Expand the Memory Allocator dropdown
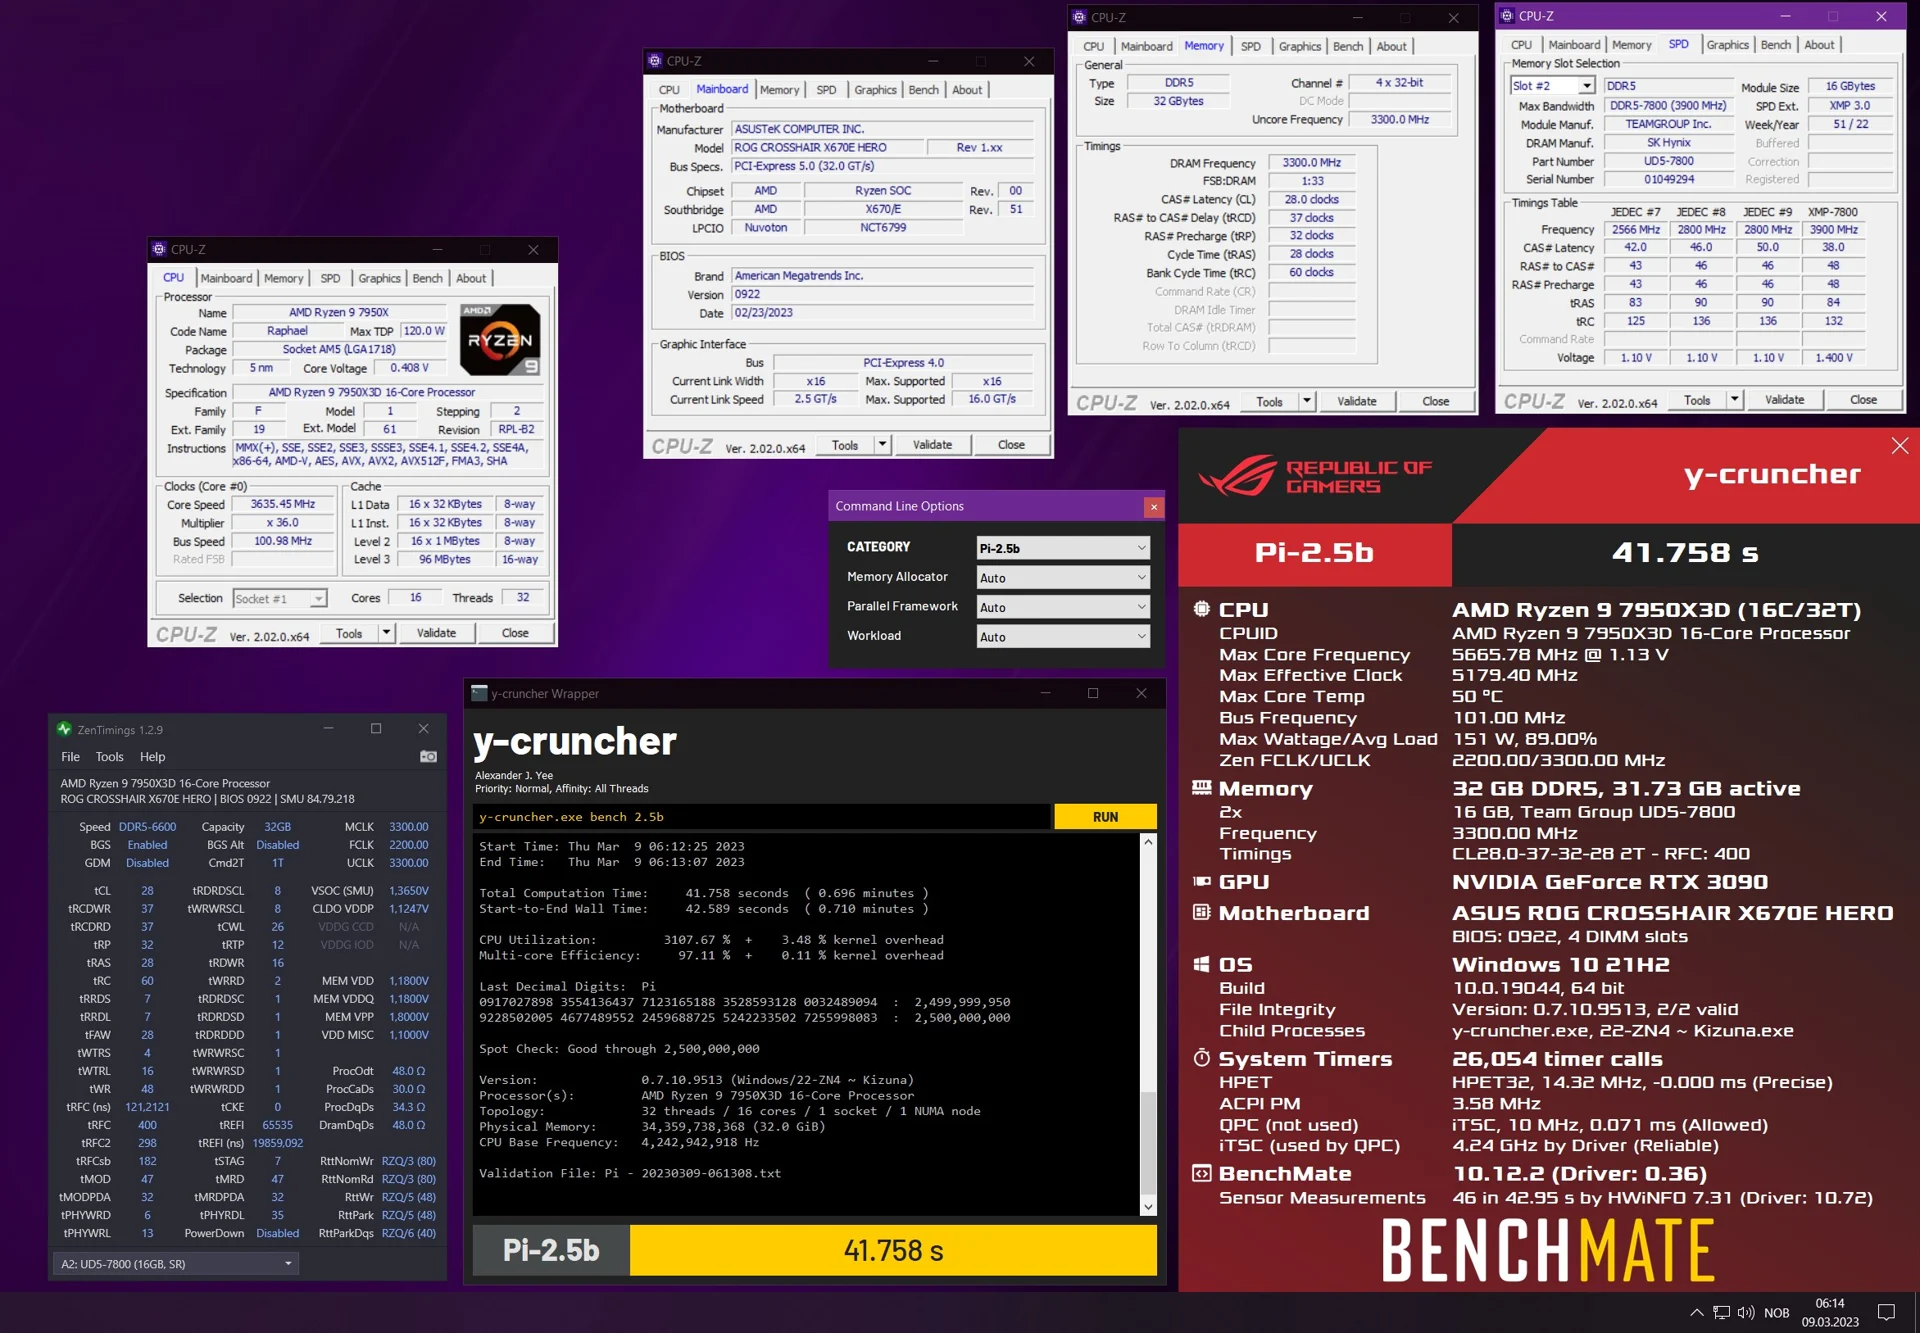Viewport: 1920px width, 1333px height. 1063,578
